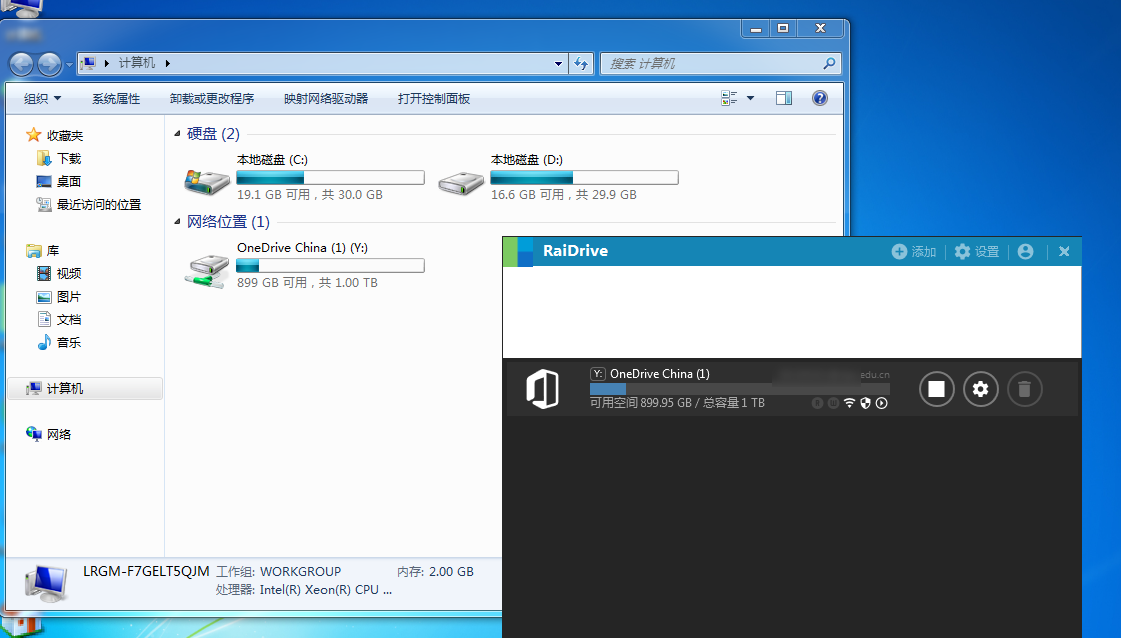
Task: Click the wifi status icon in RaiDrive
Action: [849, 403]
